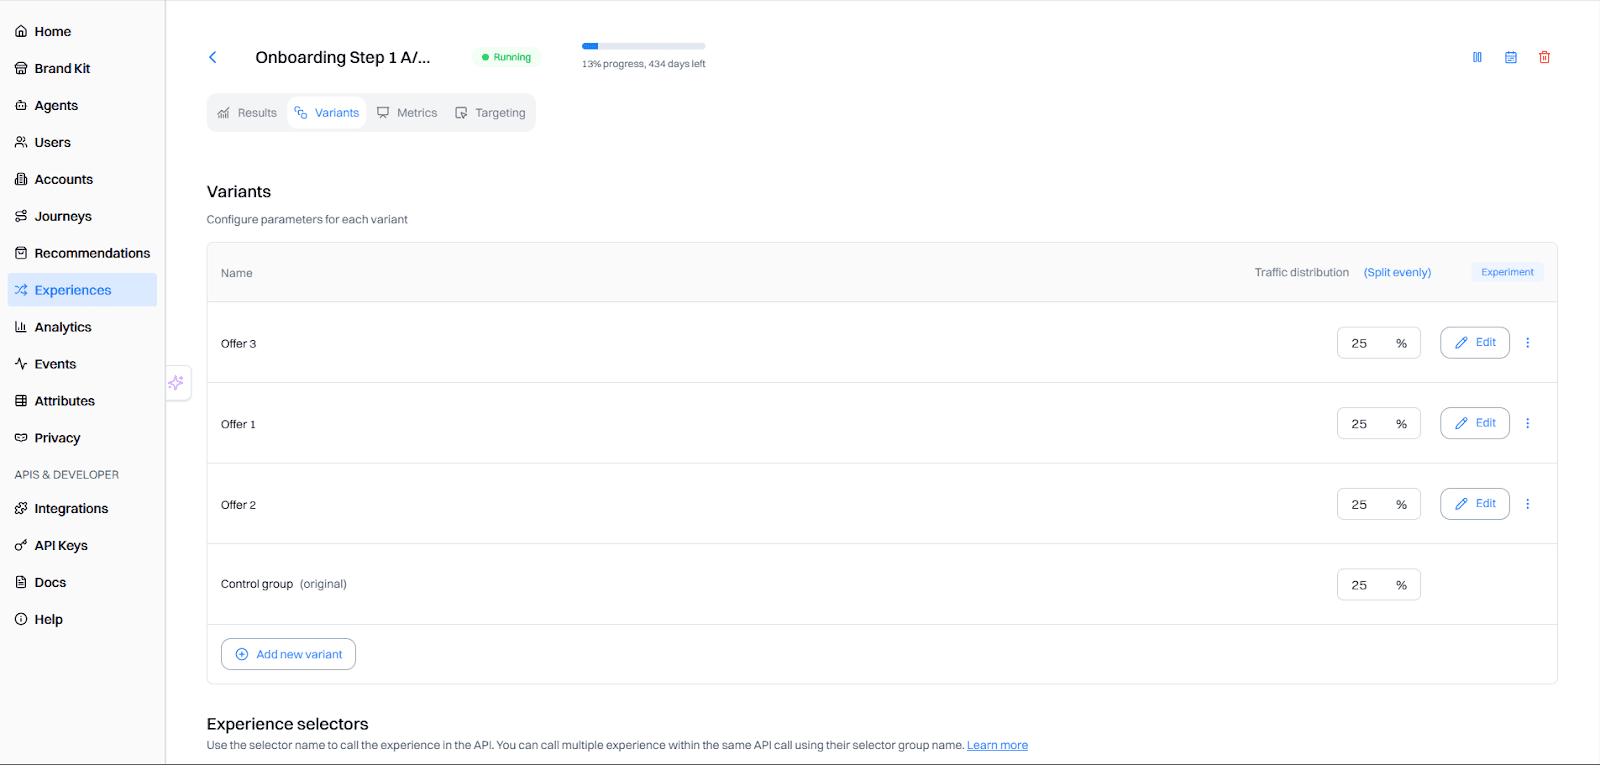Open the Offer 3 kebab menu

point(1527,343)
